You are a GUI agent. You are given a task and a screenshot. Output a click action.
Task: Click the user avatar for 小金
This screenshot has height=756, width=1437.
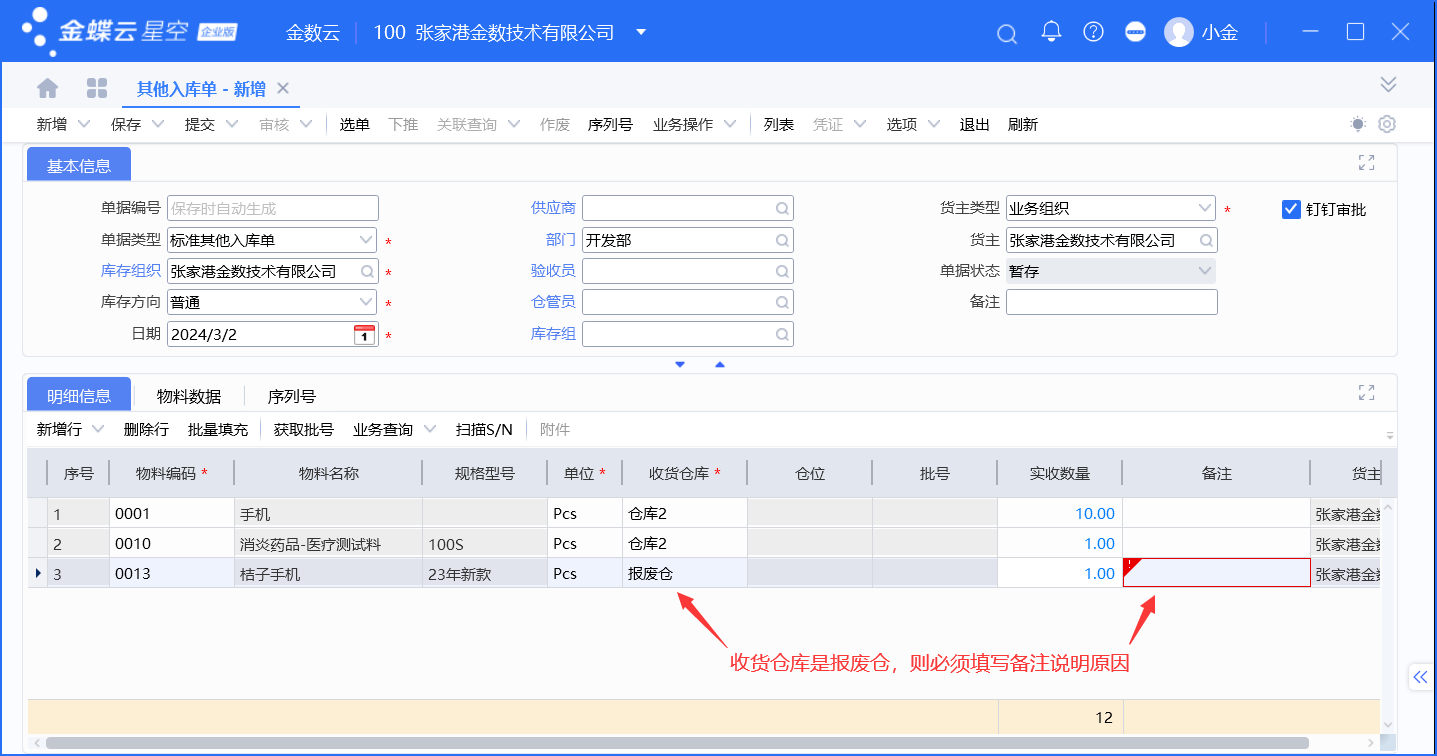coord(1179,32)
